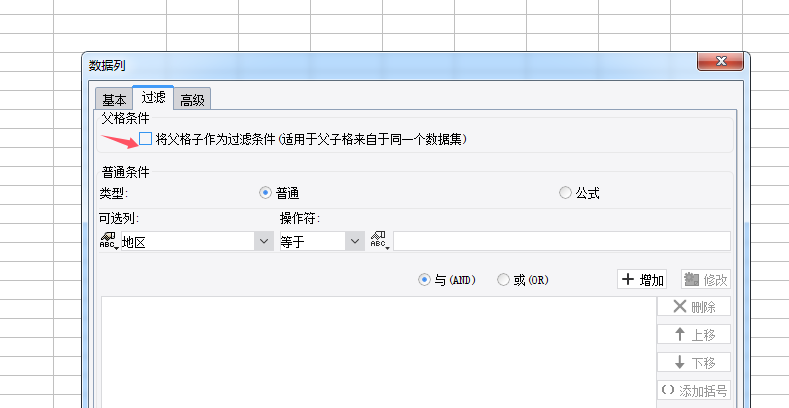This screenshot has width=789, height=408.
Task: Click the filter value input field
Action: click(562, 241)
